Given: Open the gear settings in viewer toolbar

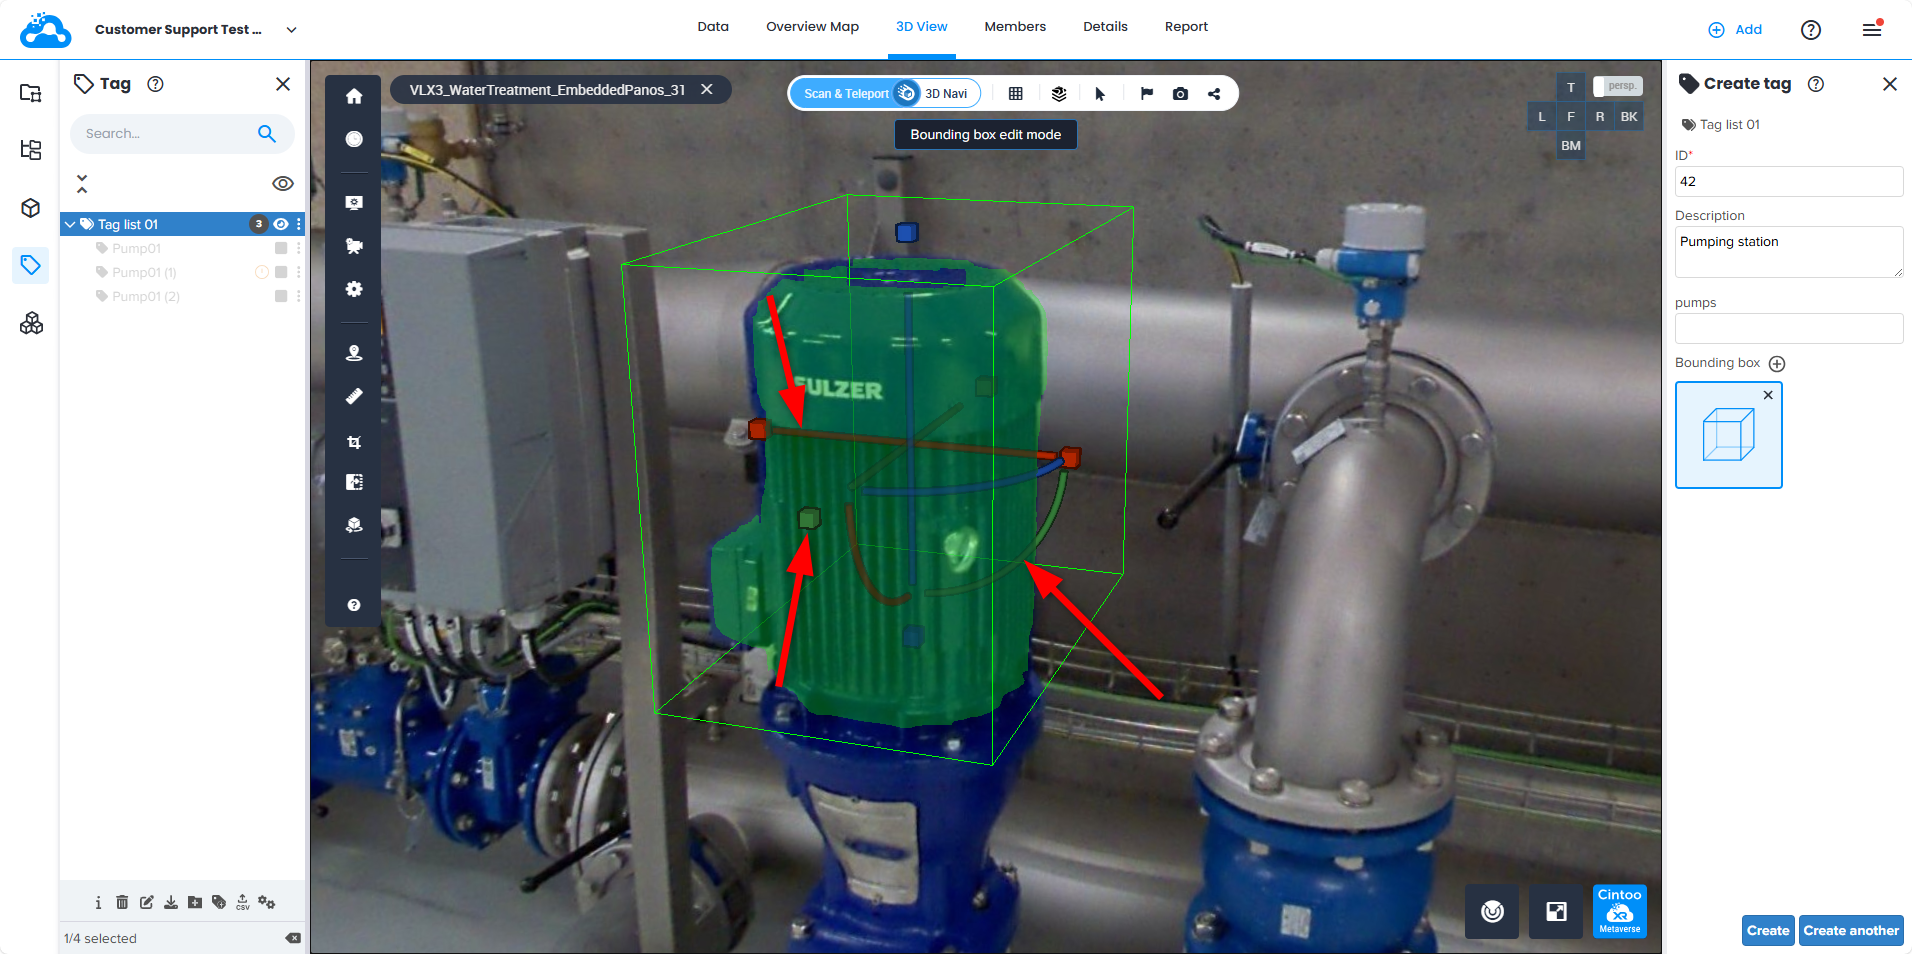Looking at the screenshot, I should click(x=354, y=289).
